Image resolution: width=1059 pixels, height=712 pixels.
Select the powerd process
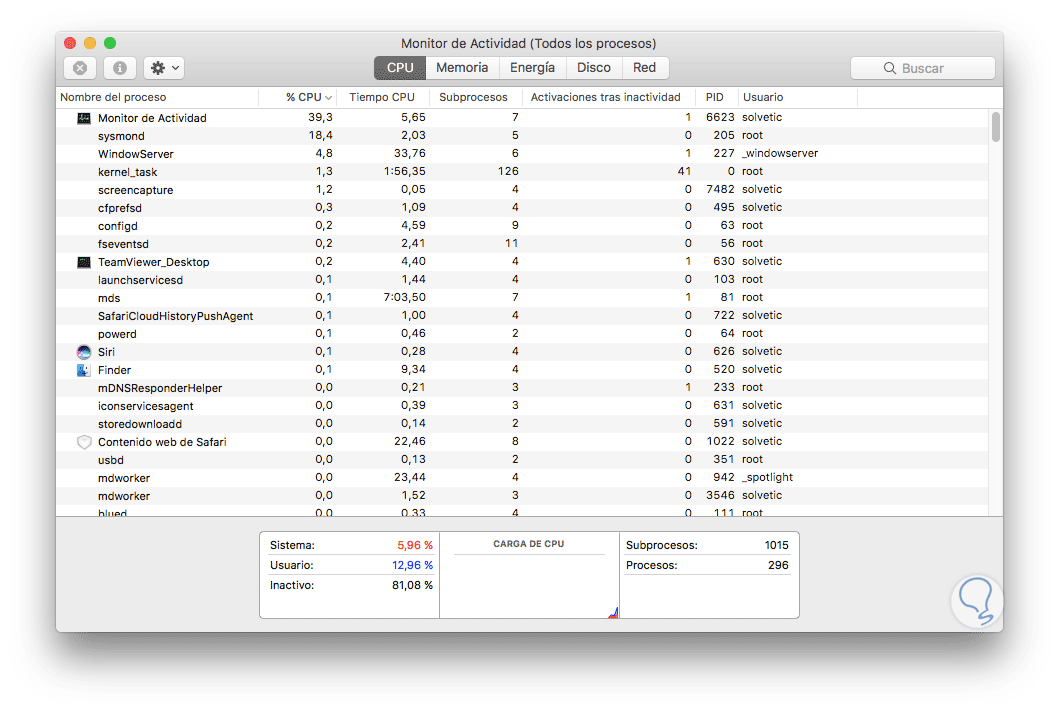point(522,334)
